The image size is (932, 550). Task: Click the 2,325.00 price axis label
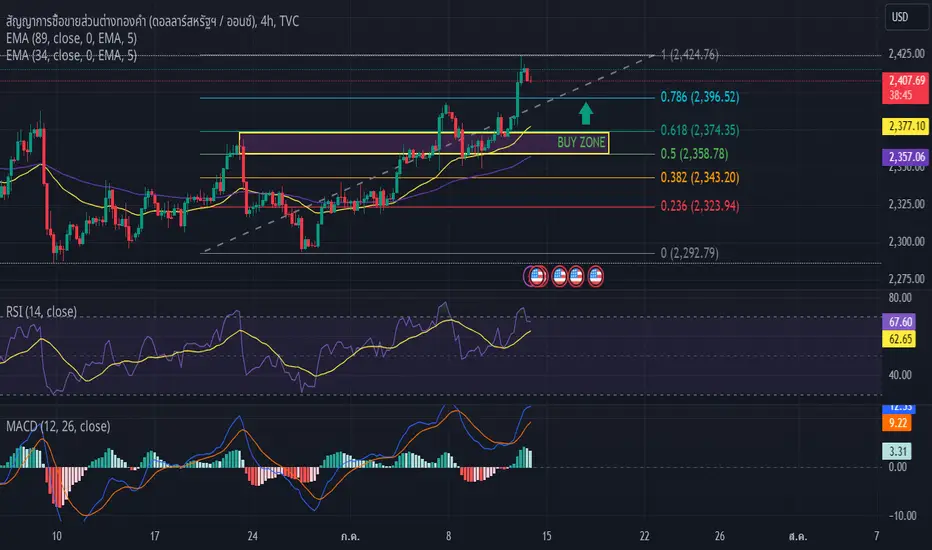(x=906, y=205)
